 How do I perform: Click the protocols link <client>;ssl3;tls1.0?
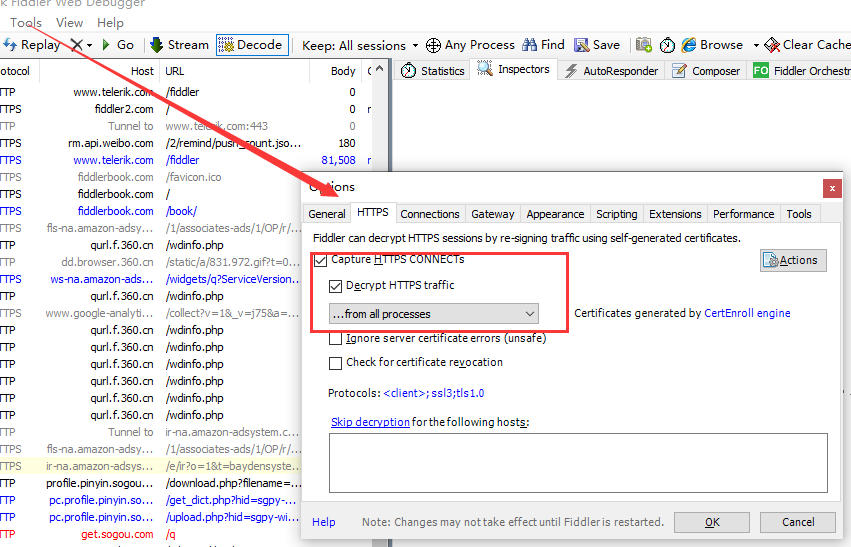click(434, 393)
